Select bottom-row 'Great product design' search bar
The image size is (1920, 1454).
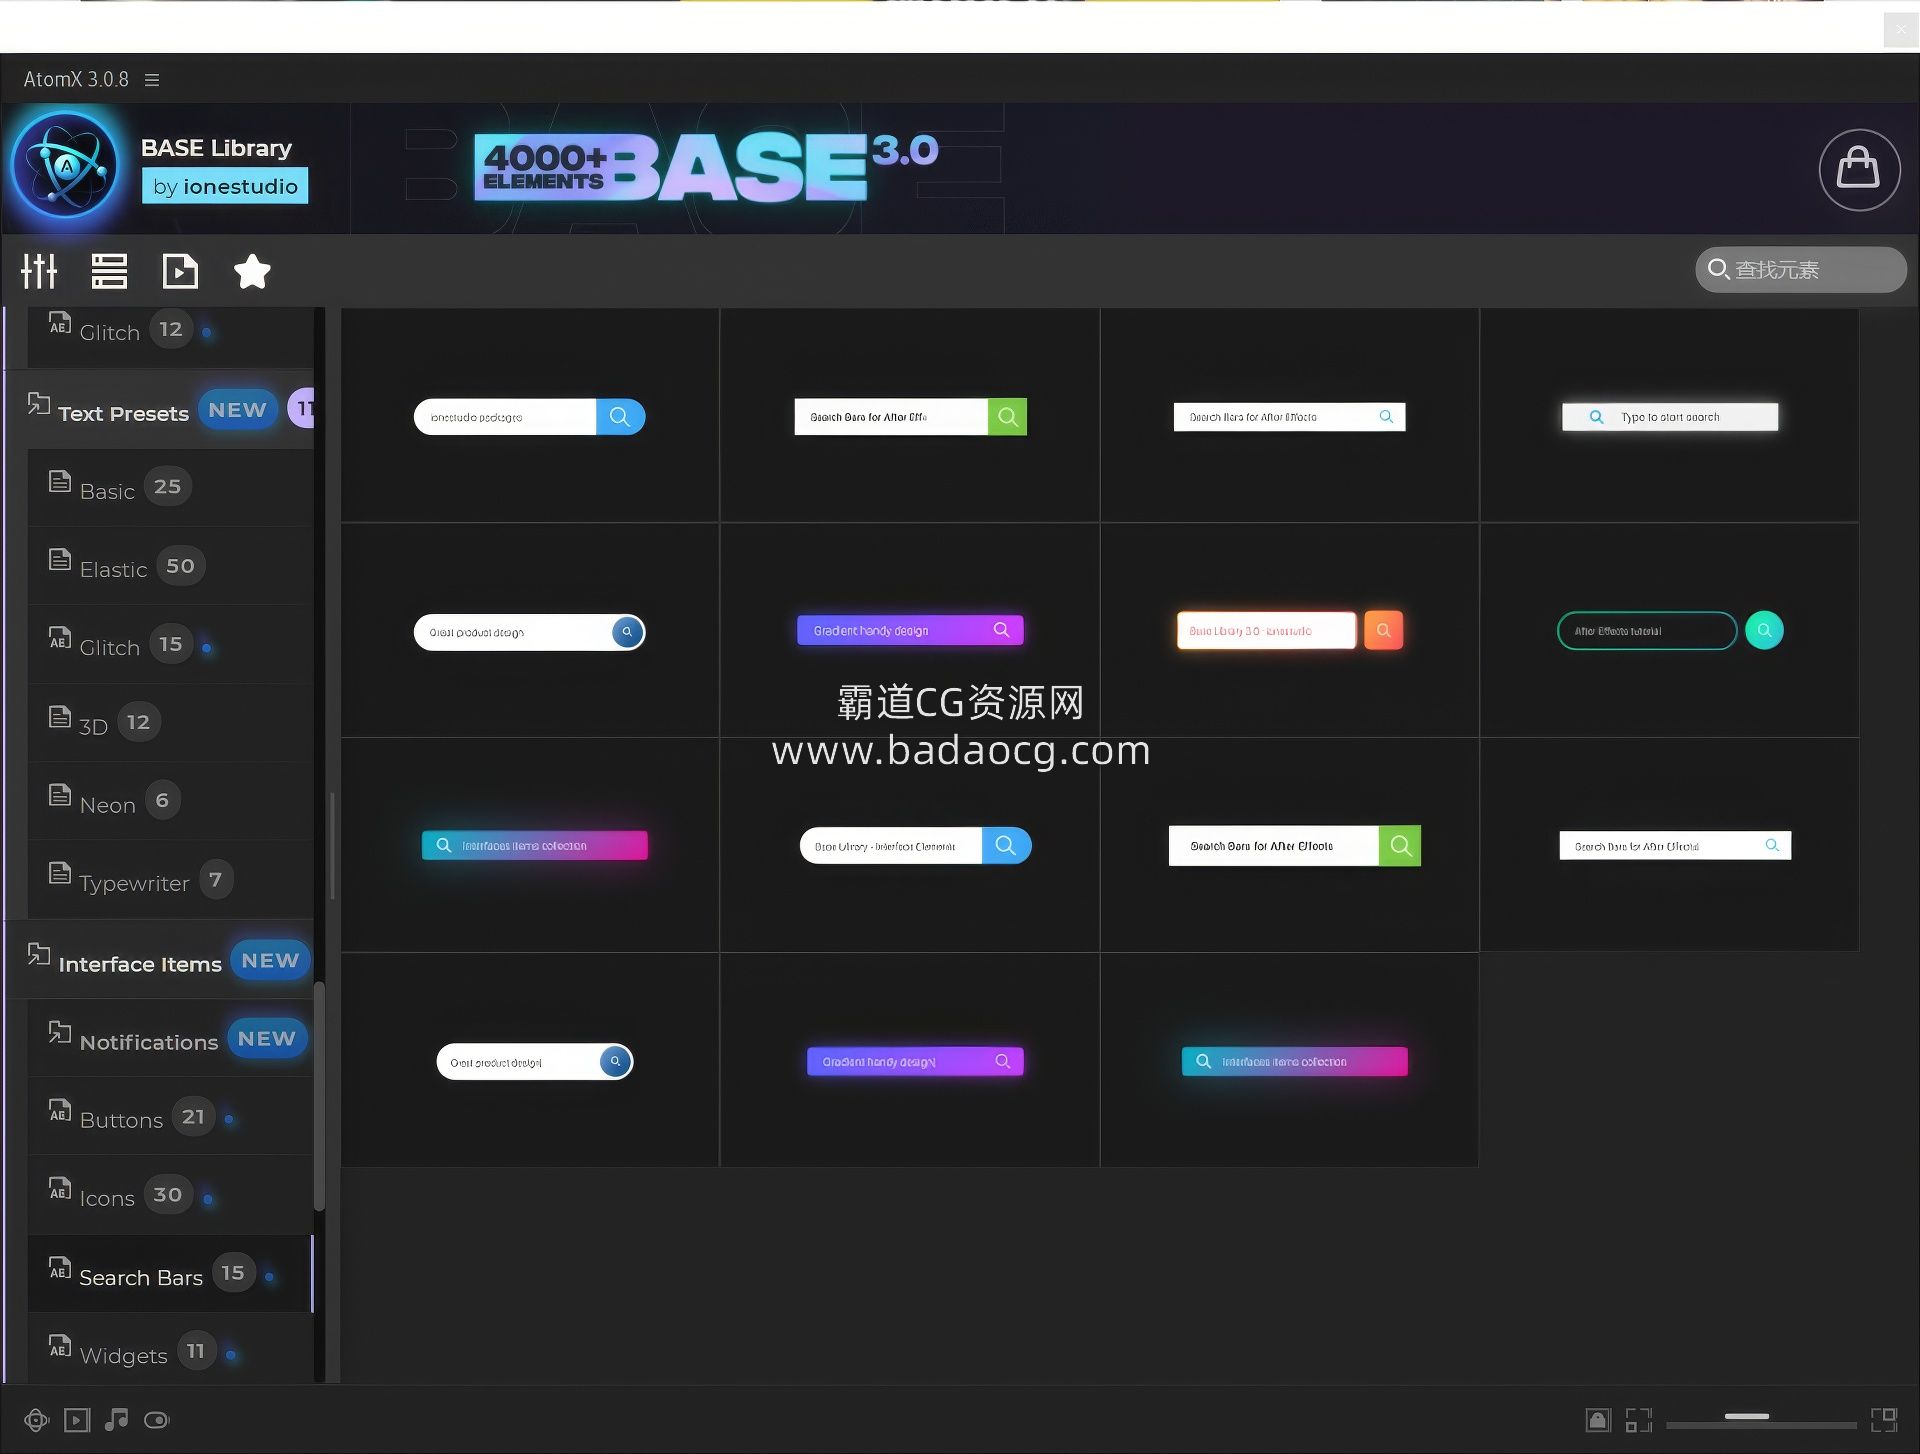click(x=534, y=1061)
